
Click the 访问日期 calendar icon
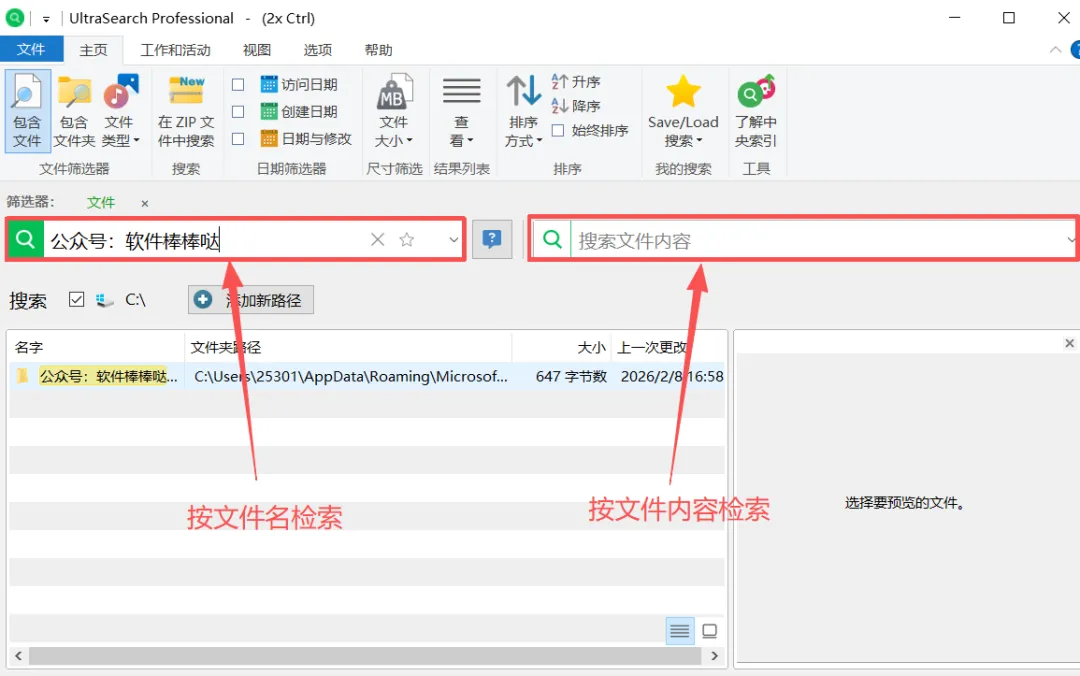[x=269, y=84]
